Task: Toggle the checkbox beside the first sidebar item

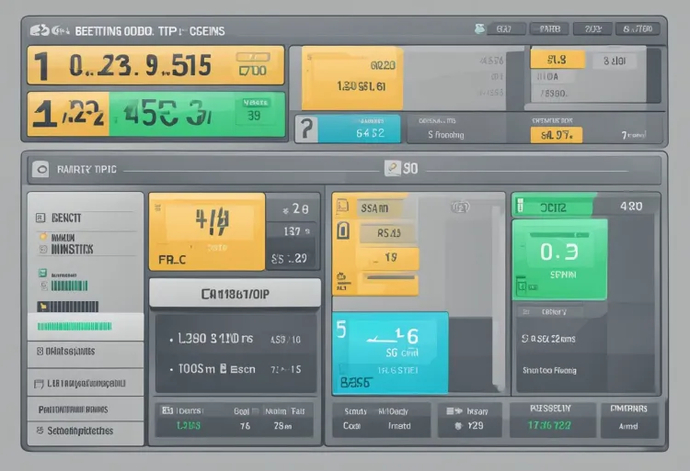Action: (41, 217)
